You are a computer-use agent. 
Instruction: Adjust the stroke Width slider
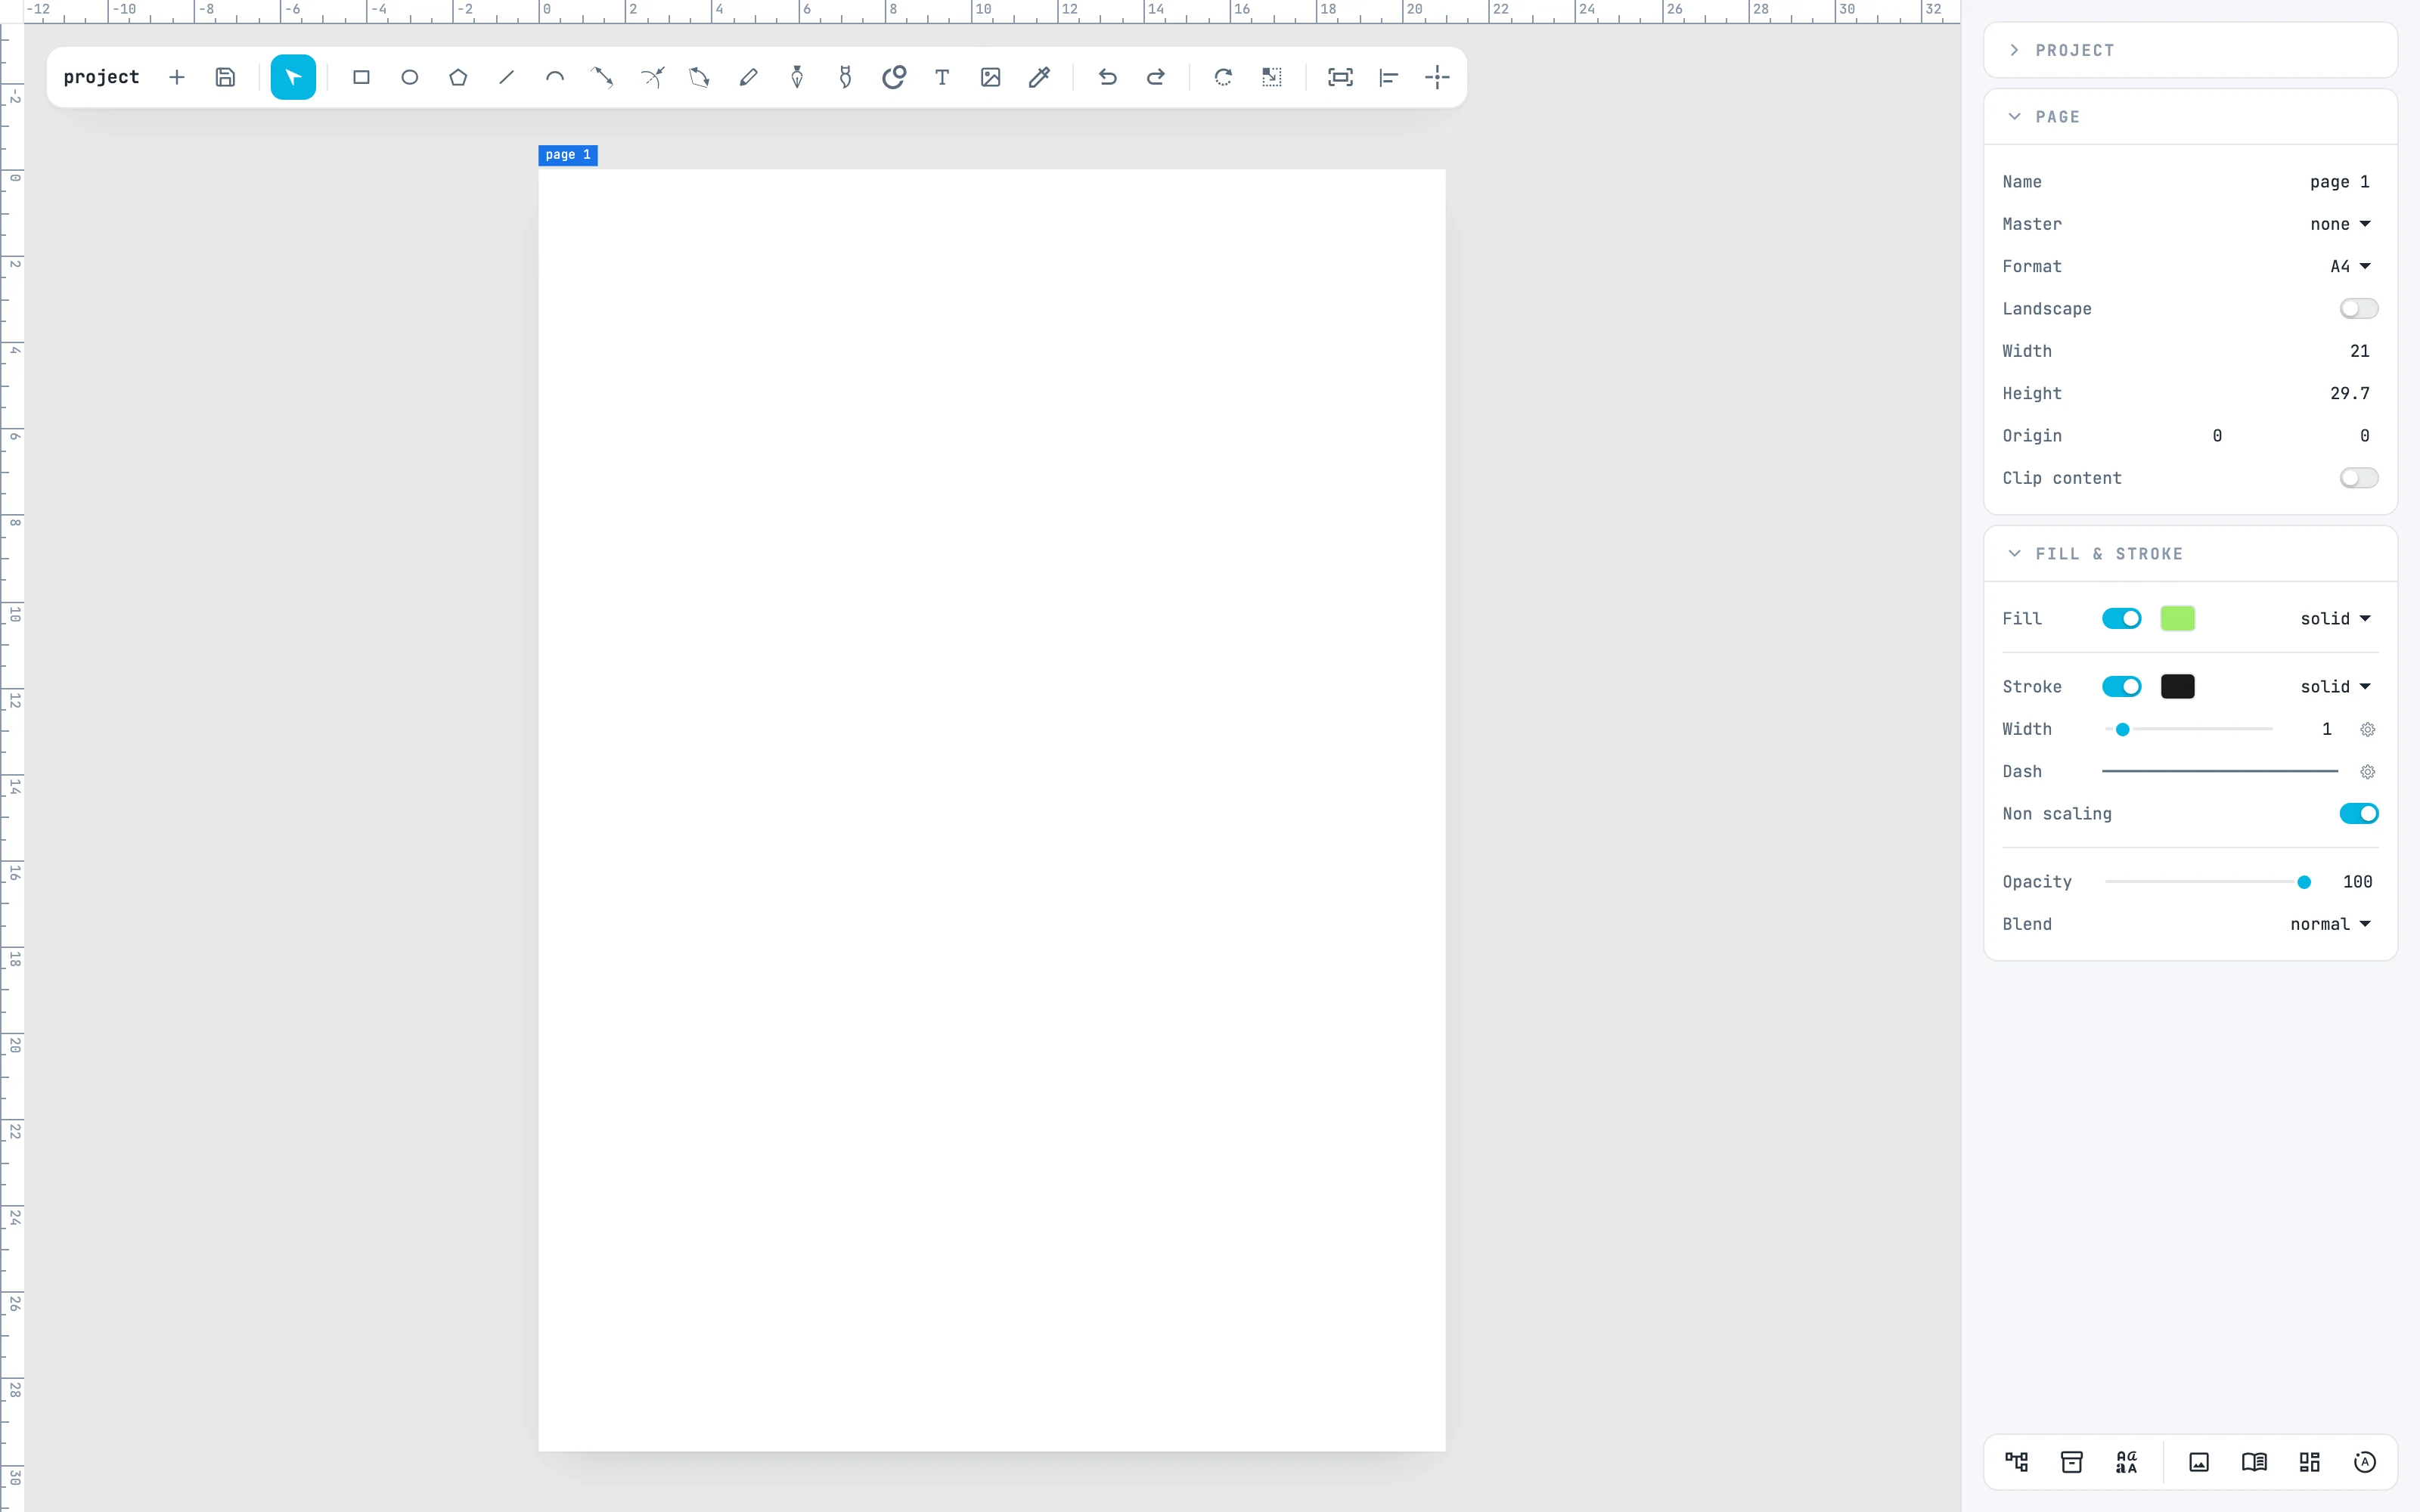pyautogui.click(x=2188, y=730)
